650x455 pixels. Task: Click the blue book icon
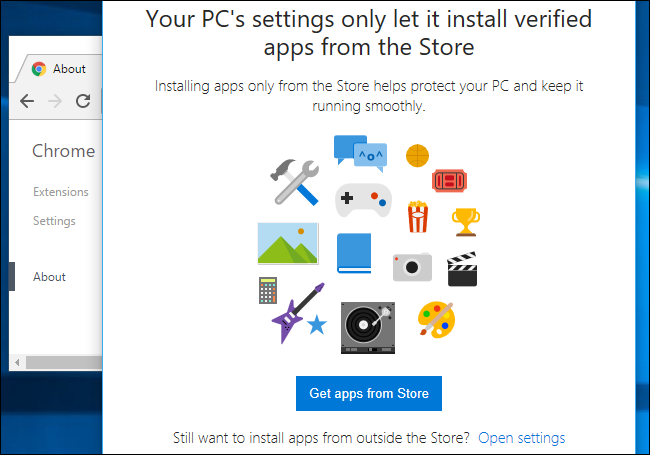[354, 254]
